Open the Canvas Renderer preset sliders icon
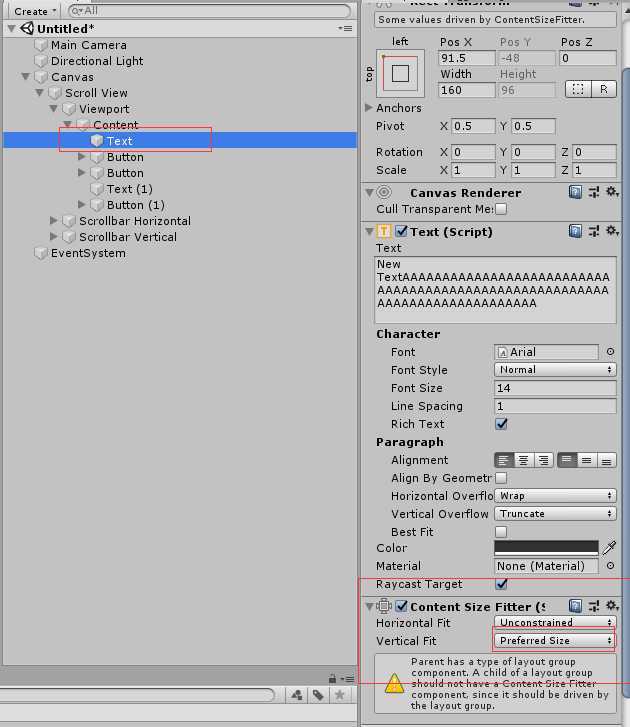This screenshot has width=630, height=727. [594, 192]
